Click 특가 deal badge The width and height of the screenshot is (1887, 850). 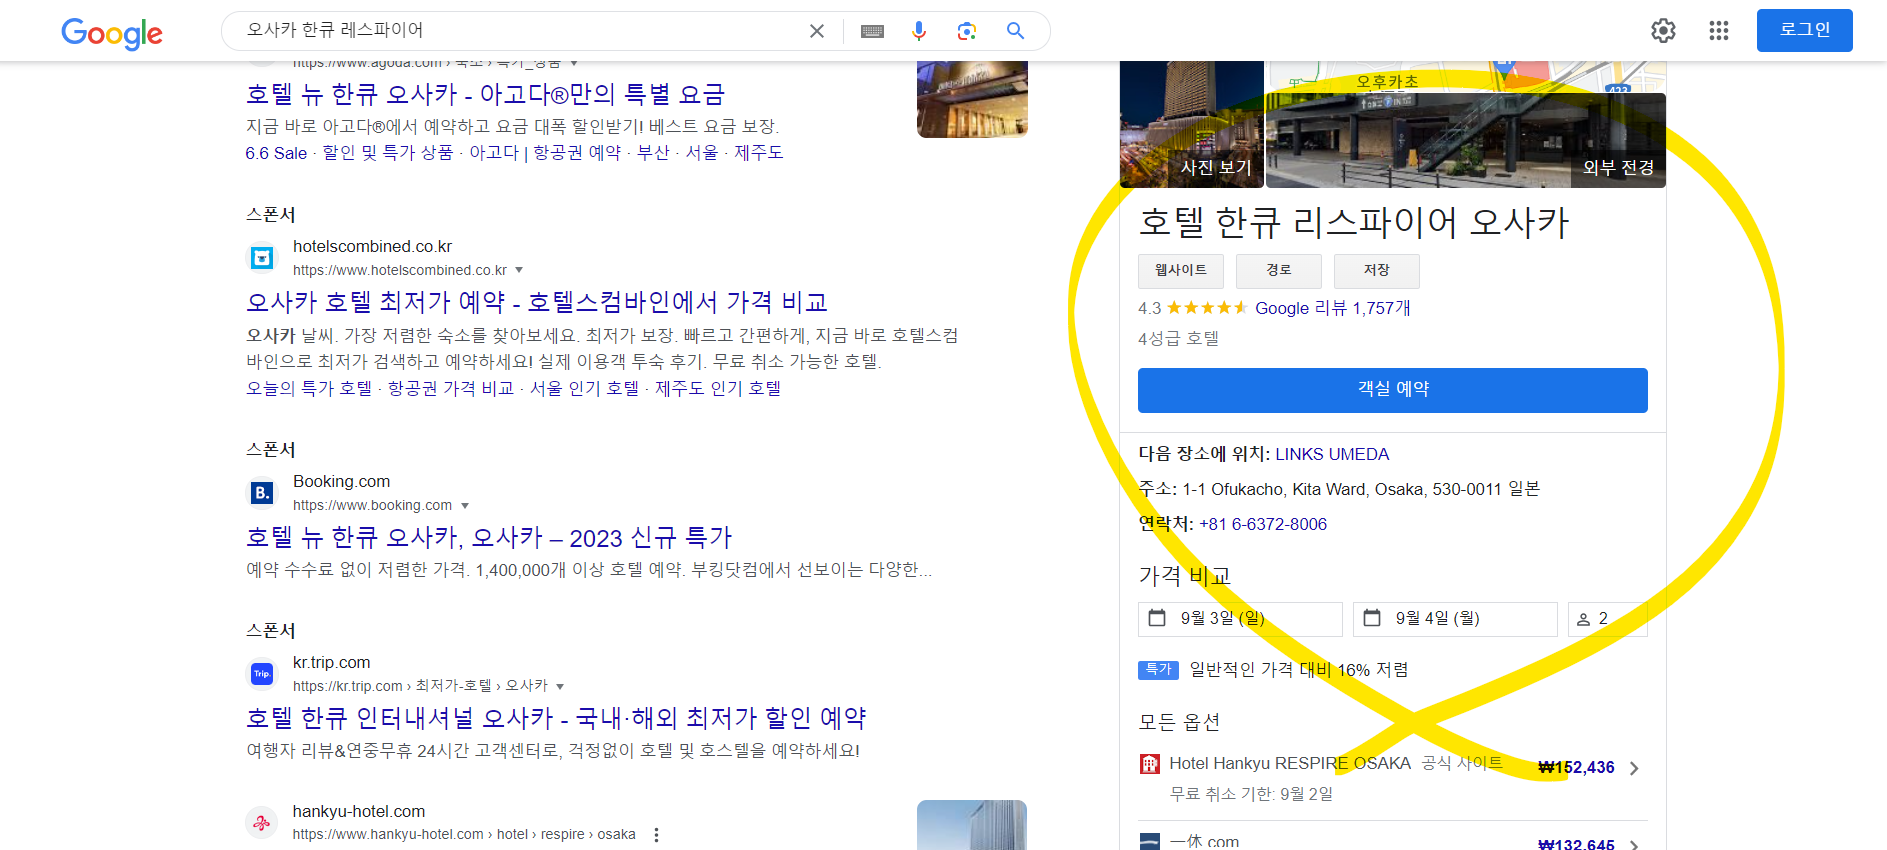pos(1158,670)
